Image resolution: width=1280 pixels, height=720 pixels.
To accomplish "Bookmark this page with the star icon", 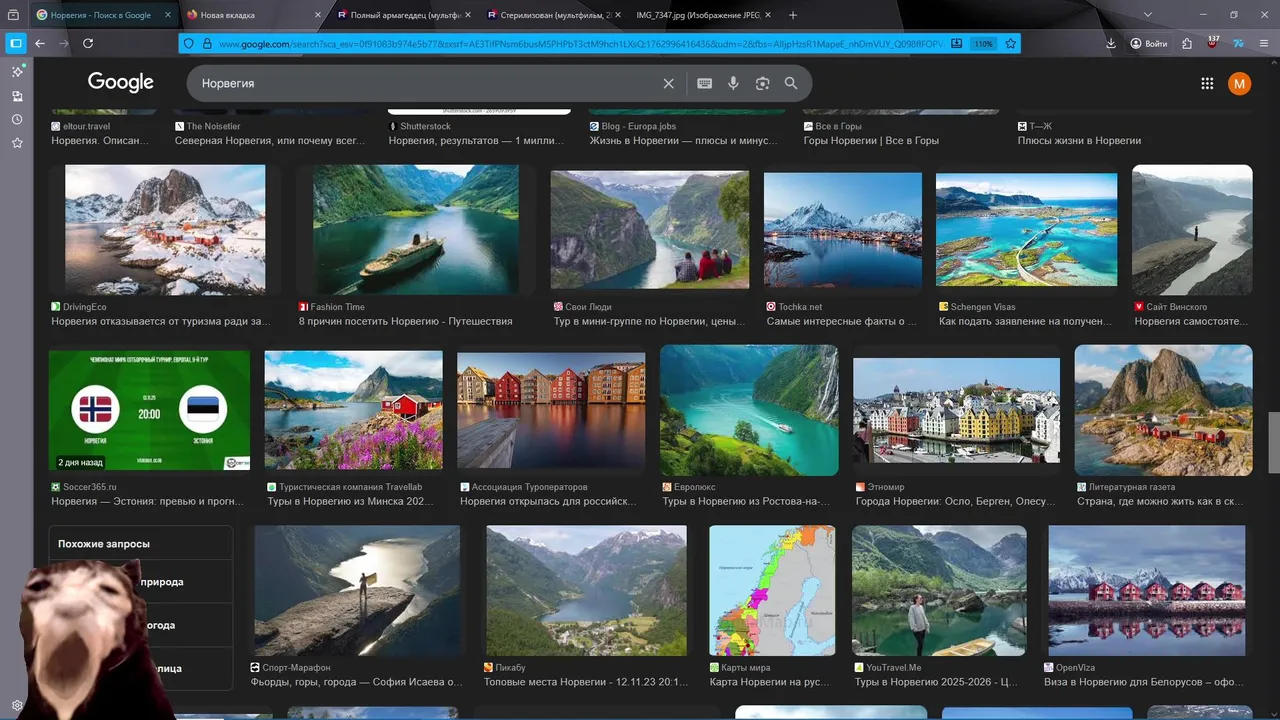I will [x=1010, y=44].
